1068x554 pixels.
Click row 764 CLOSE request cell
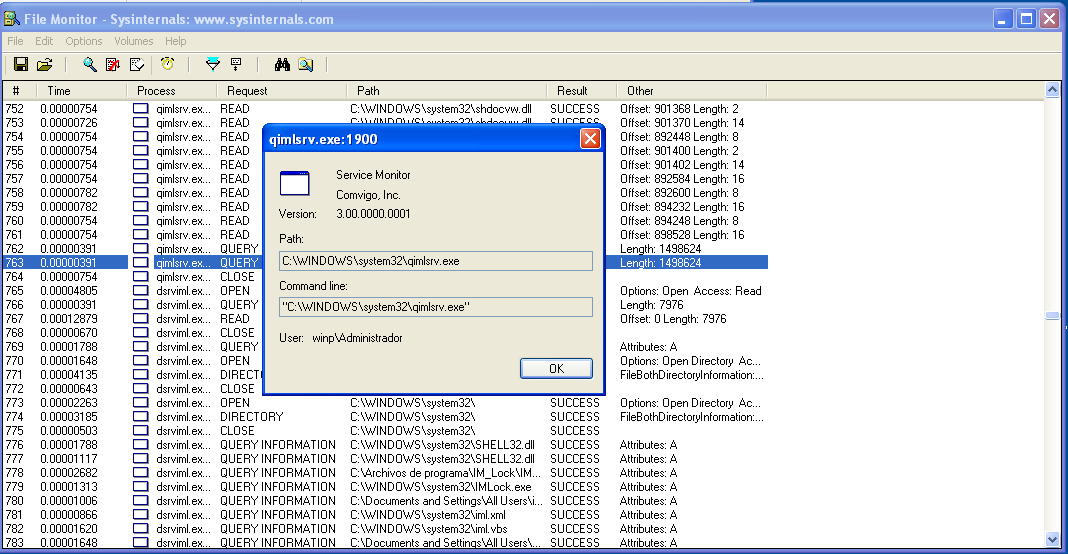click(237, 277)
